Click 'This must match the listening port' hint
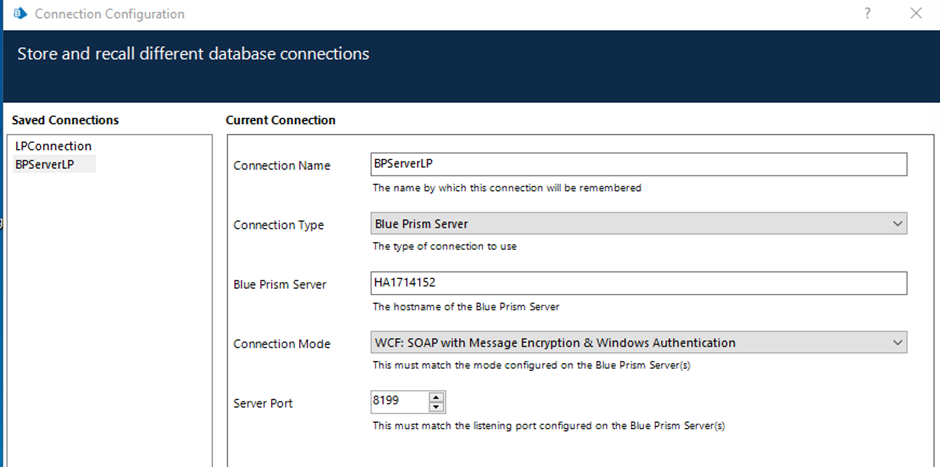Viewport: 940px width, 467px height. coord(549,426)
